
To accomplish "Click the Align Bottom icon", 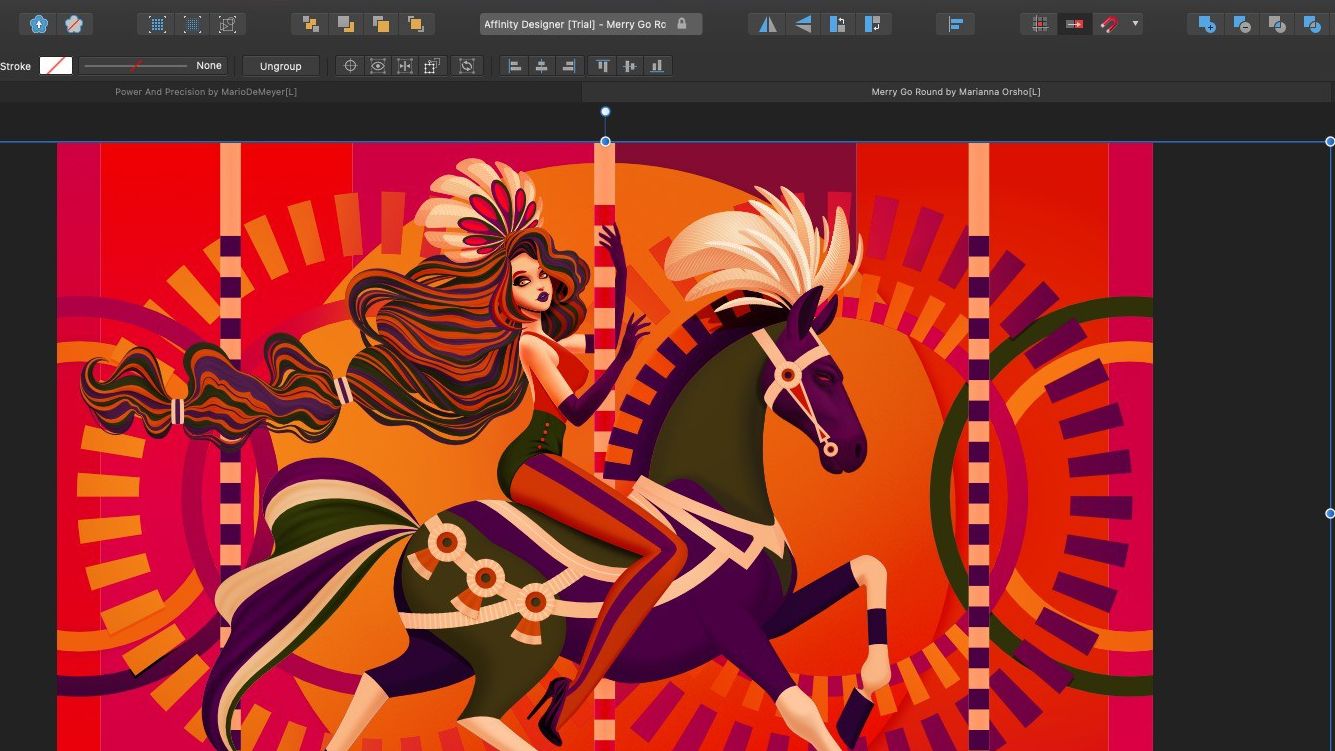I will [657, 66].
